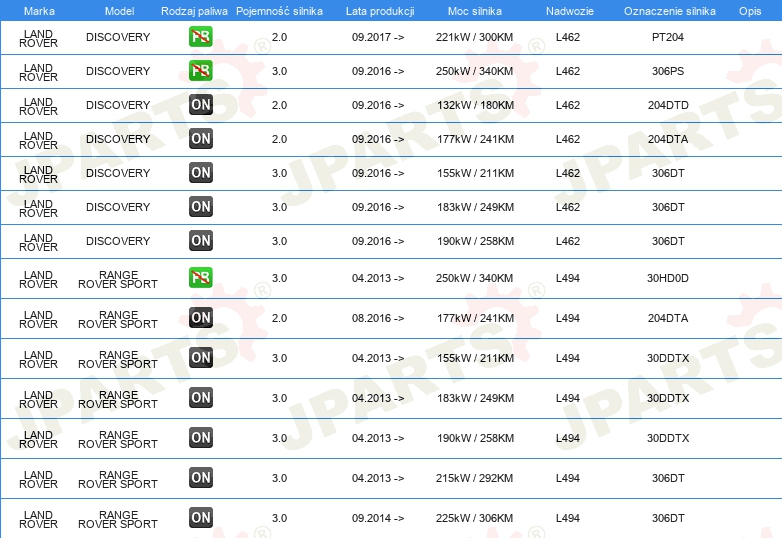The image size is (782, 538).
Task: Select engine code PT204
Action: point(667,37)
